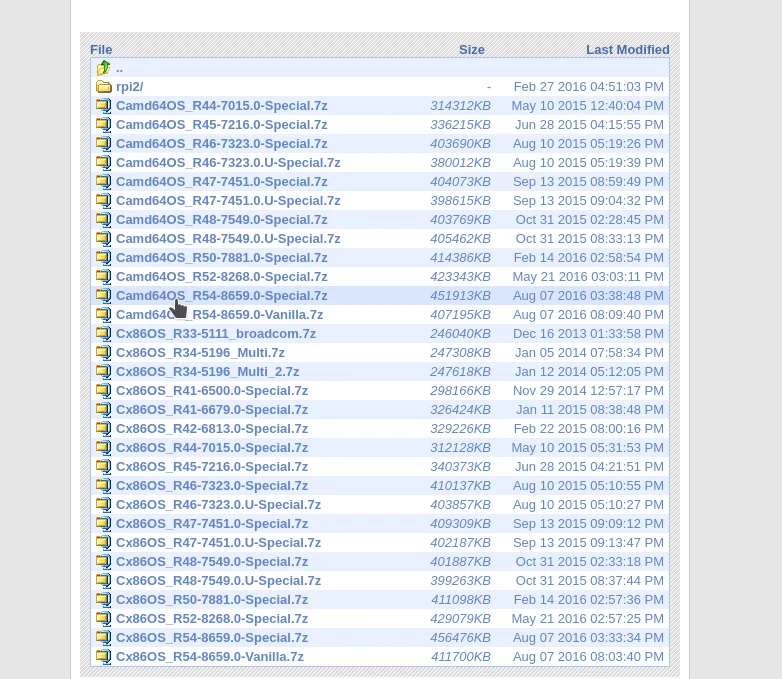Sort by the Last Modified column header

[x=627, y=49]
